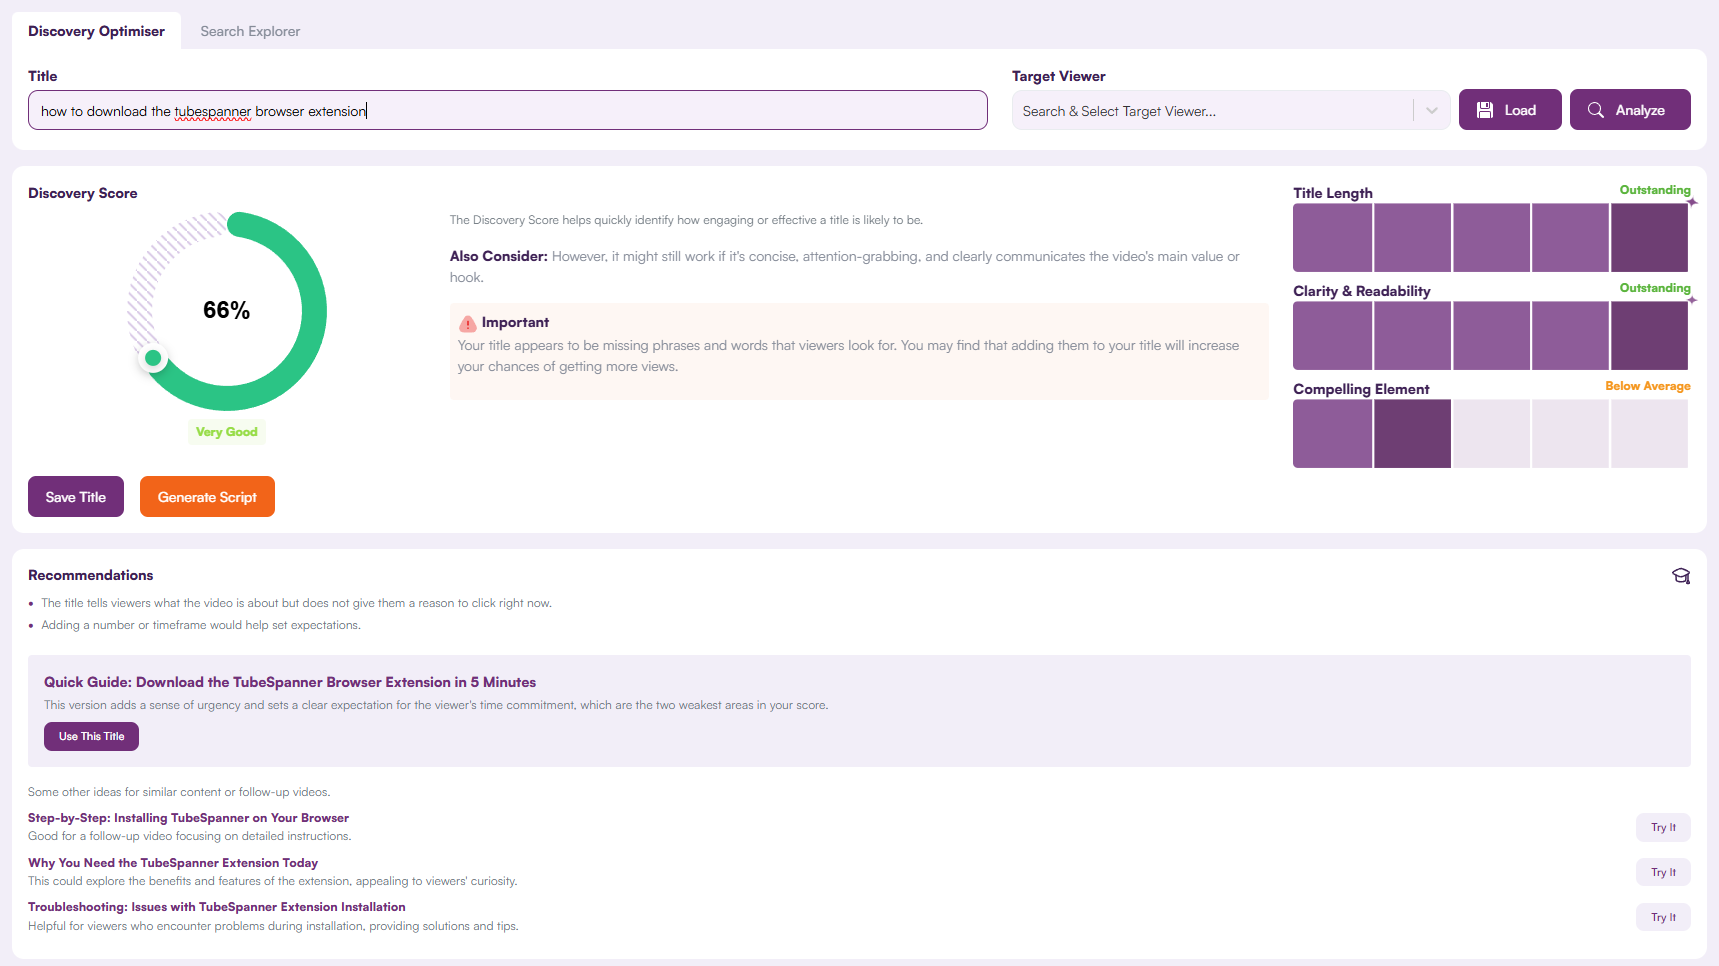Open the Target Viewer dropdown

pyautogui.click(x=1231, y=110)
